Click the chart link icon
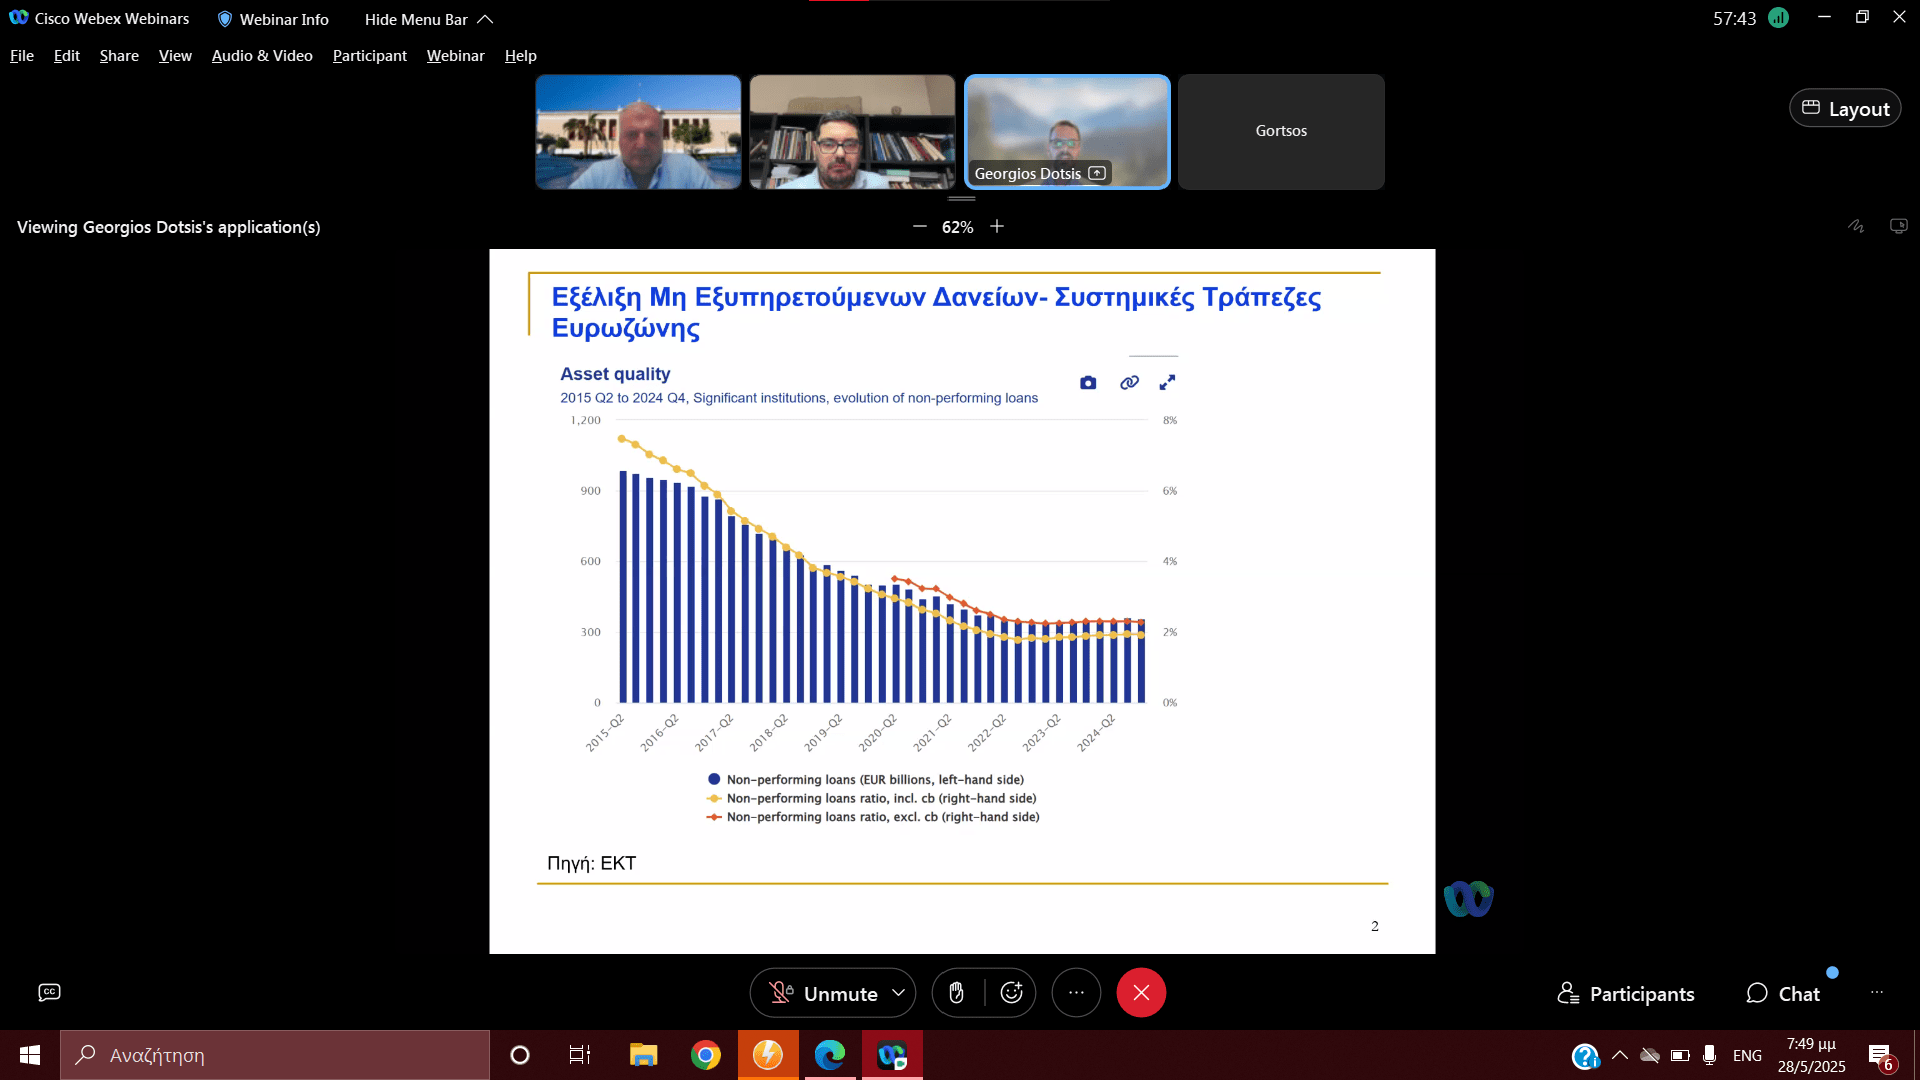1920x1080 pixels. point(1129,383)
